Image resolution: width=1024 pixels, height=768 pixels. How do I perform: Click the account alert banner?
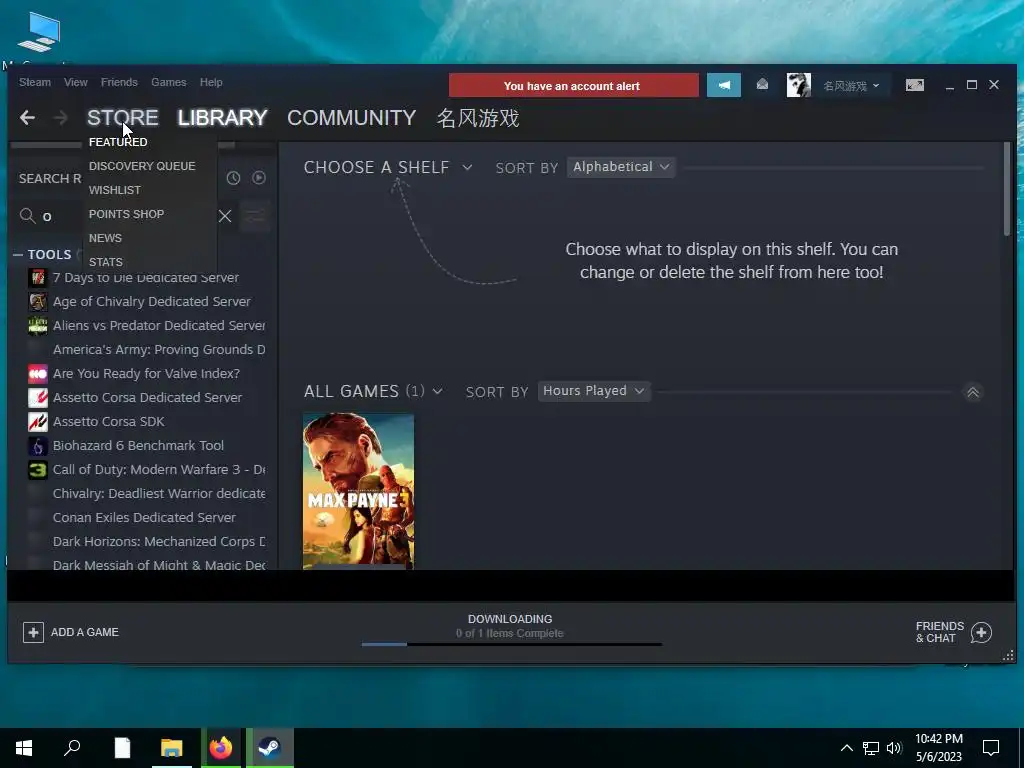coord(573,86)
